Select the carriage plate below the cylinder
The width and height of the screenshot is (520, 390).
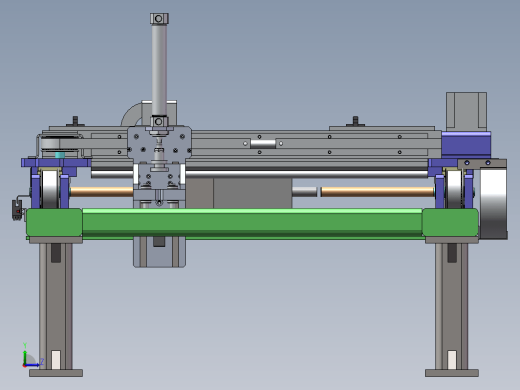click(x=159, y=143)
